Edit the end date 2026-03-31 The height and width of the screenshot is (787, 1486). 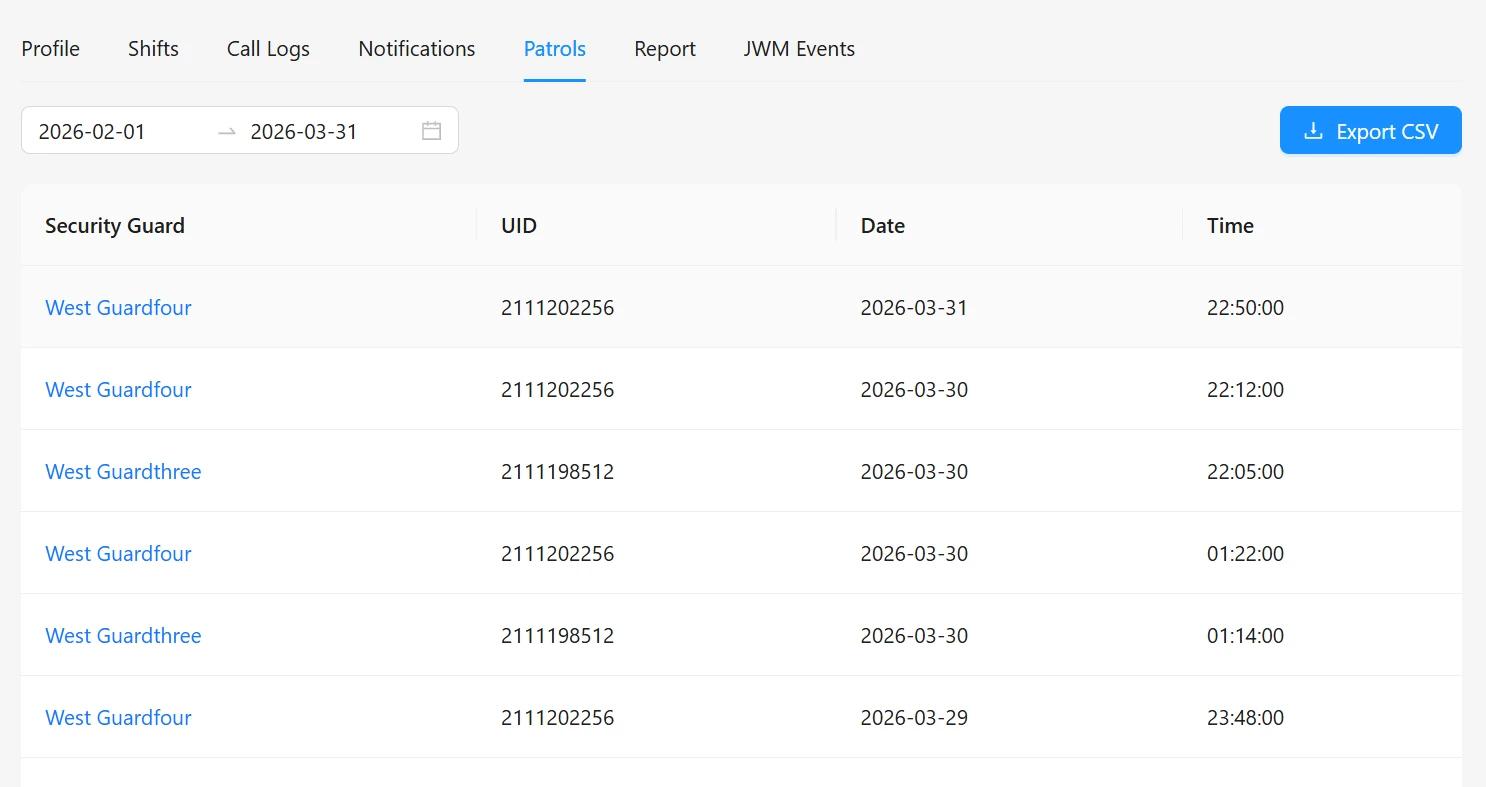click(304, 132)
